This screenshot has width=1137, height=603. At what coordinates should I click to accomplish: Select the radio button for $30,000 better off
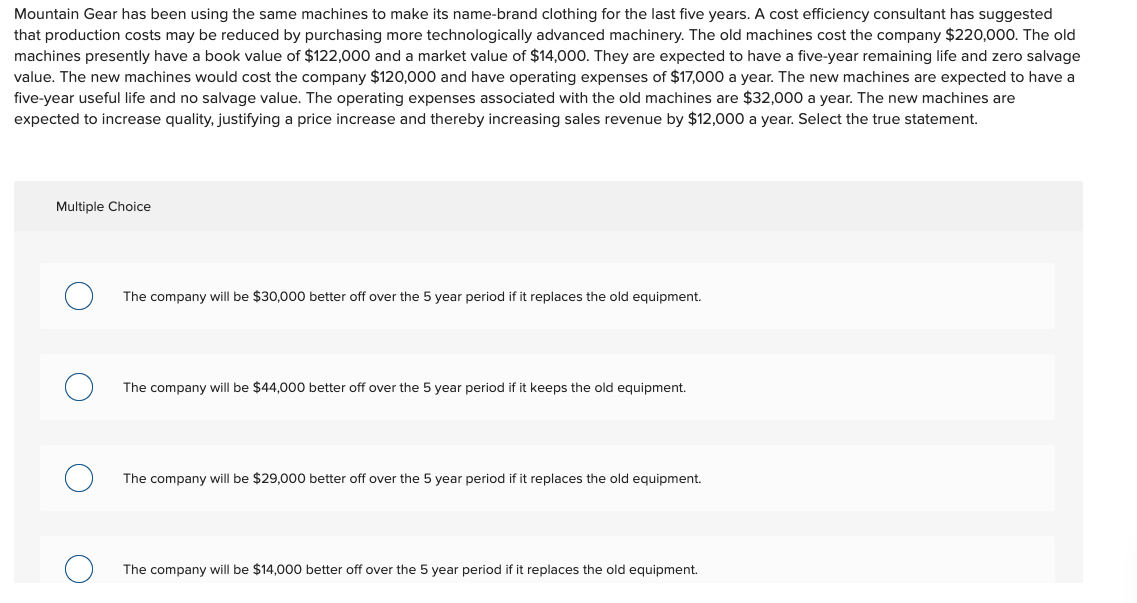(x=78, y=296)
